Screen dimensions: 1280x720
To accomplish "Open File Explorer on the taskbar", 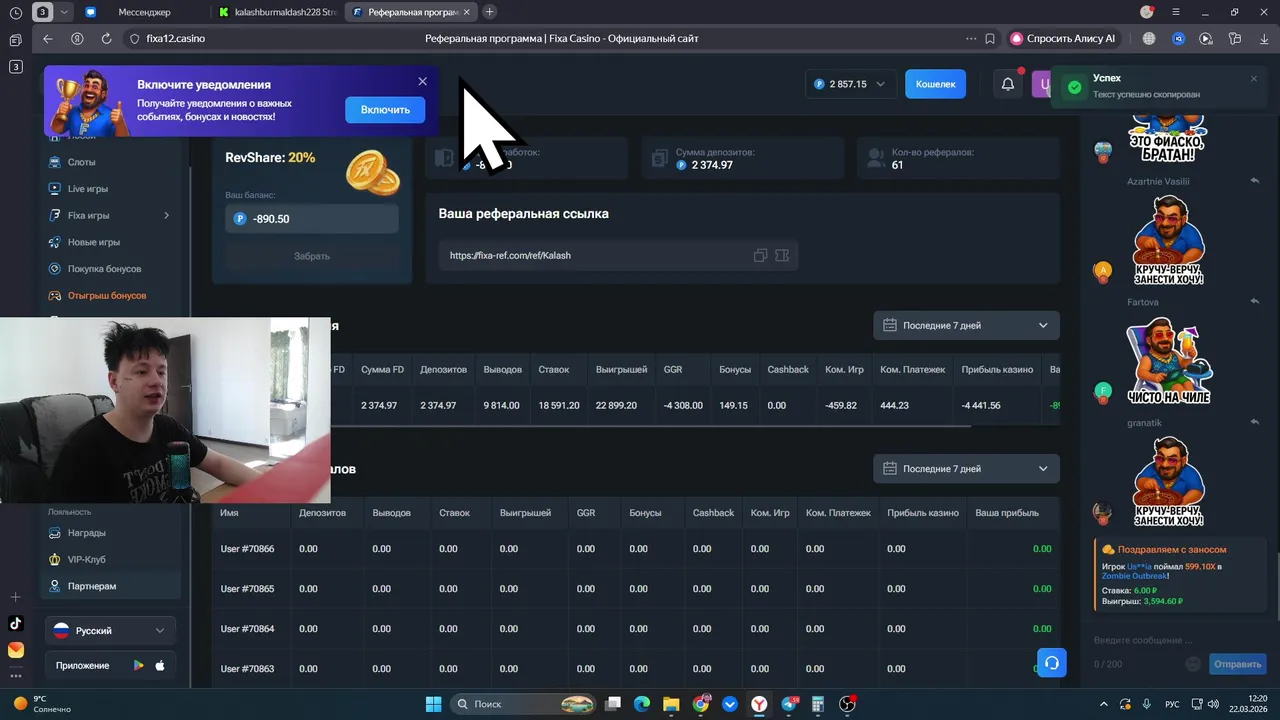I will point(671,704).
